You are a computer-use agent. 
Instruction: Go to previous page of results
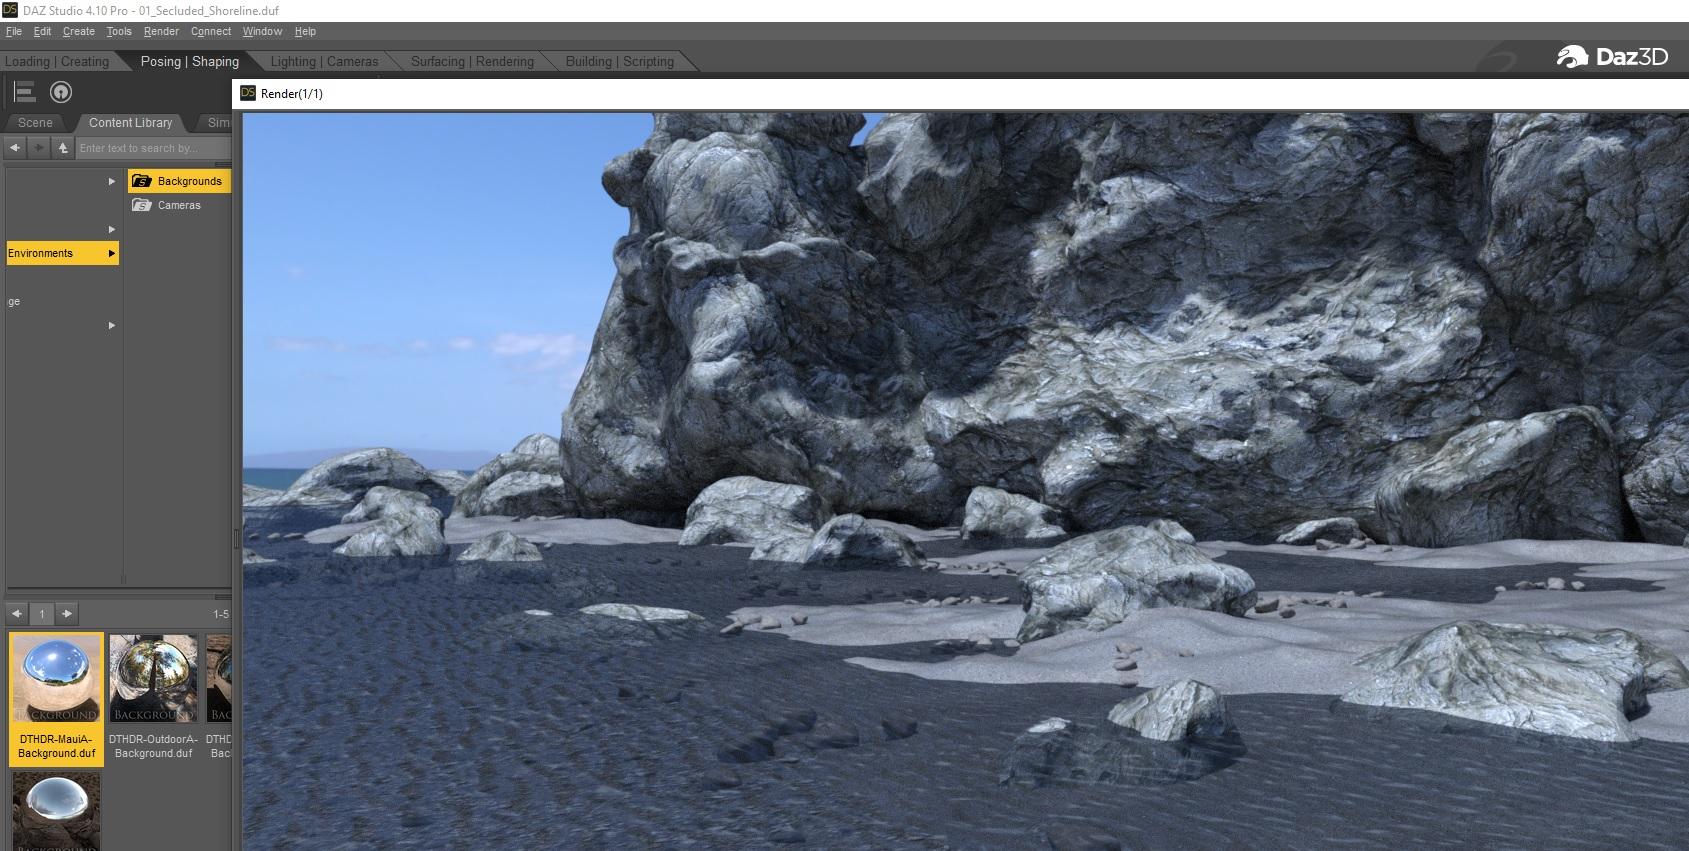17,614
